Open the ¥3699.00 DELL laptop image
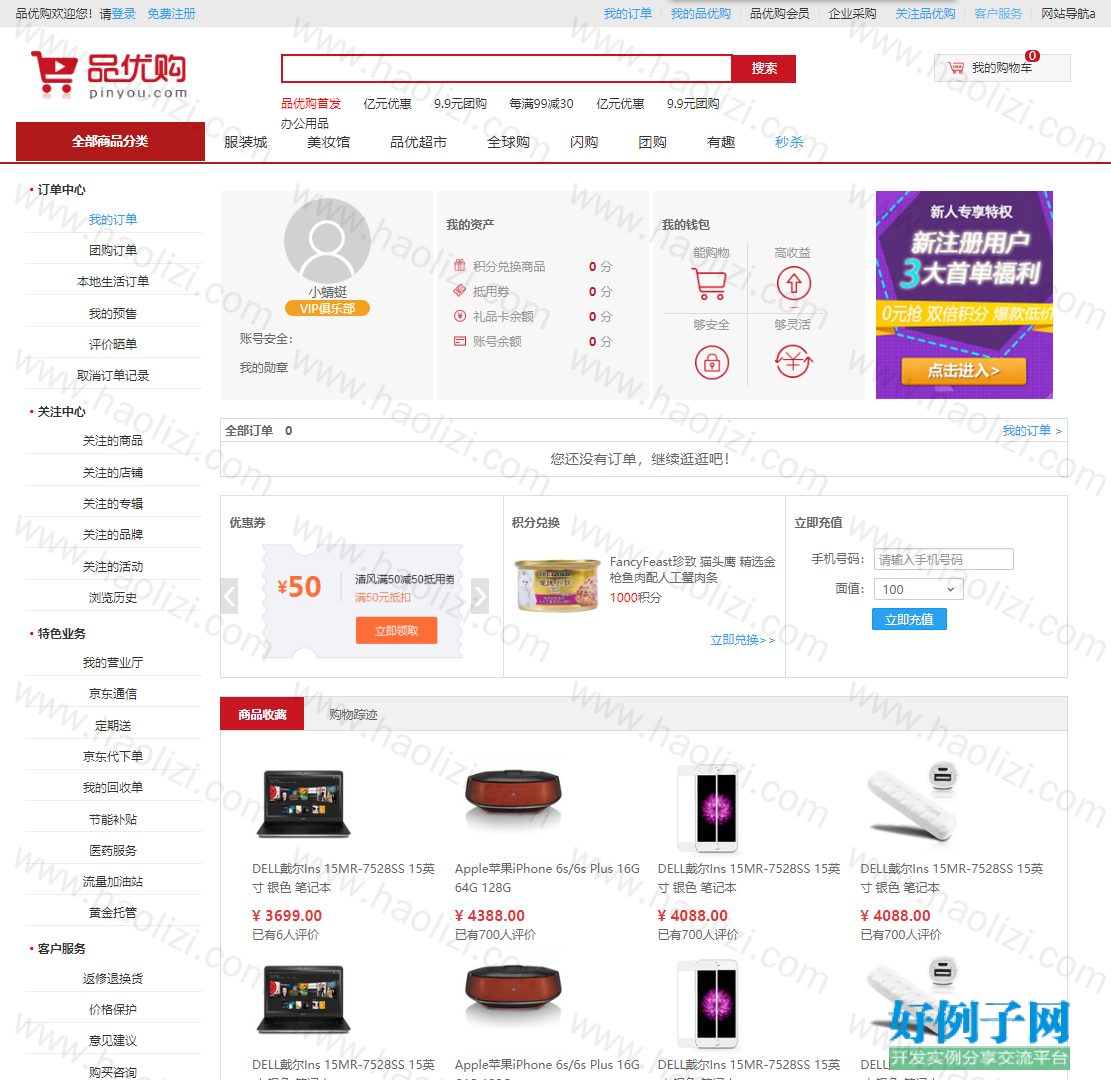1111x1080 pixels. (x=303, y=804)
